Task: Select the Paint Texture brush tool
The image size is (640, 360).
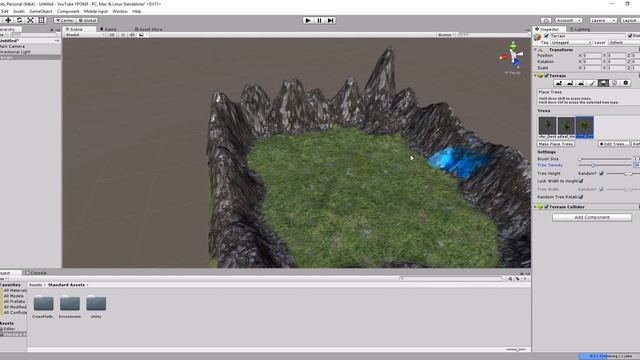Action: (x=592, y=83)
